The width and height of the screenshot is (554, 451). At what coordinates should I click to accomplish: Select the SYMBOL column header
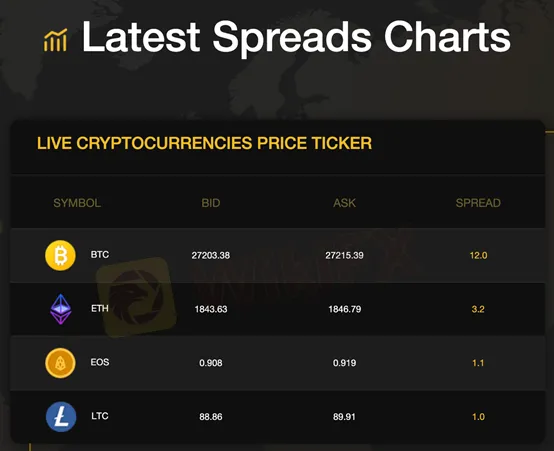pyautogui.click(x=77, y=203)
